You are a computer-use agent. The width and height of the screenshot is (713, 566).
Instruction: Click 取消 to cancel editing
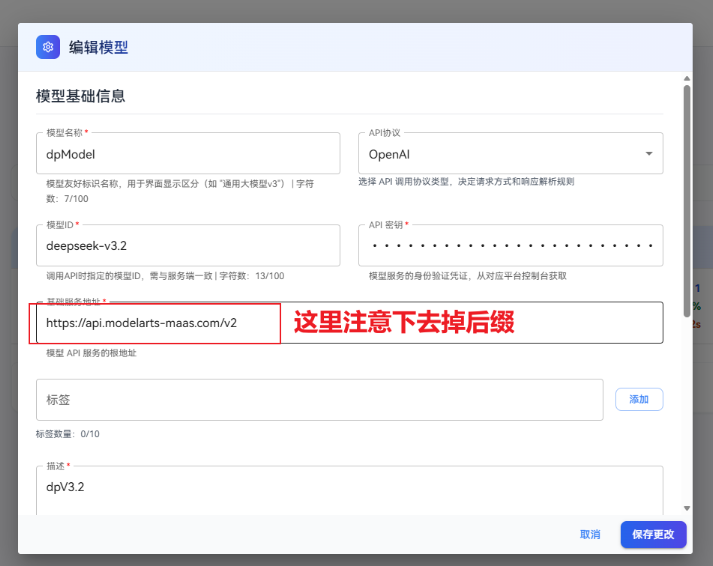tap(590, 534)
